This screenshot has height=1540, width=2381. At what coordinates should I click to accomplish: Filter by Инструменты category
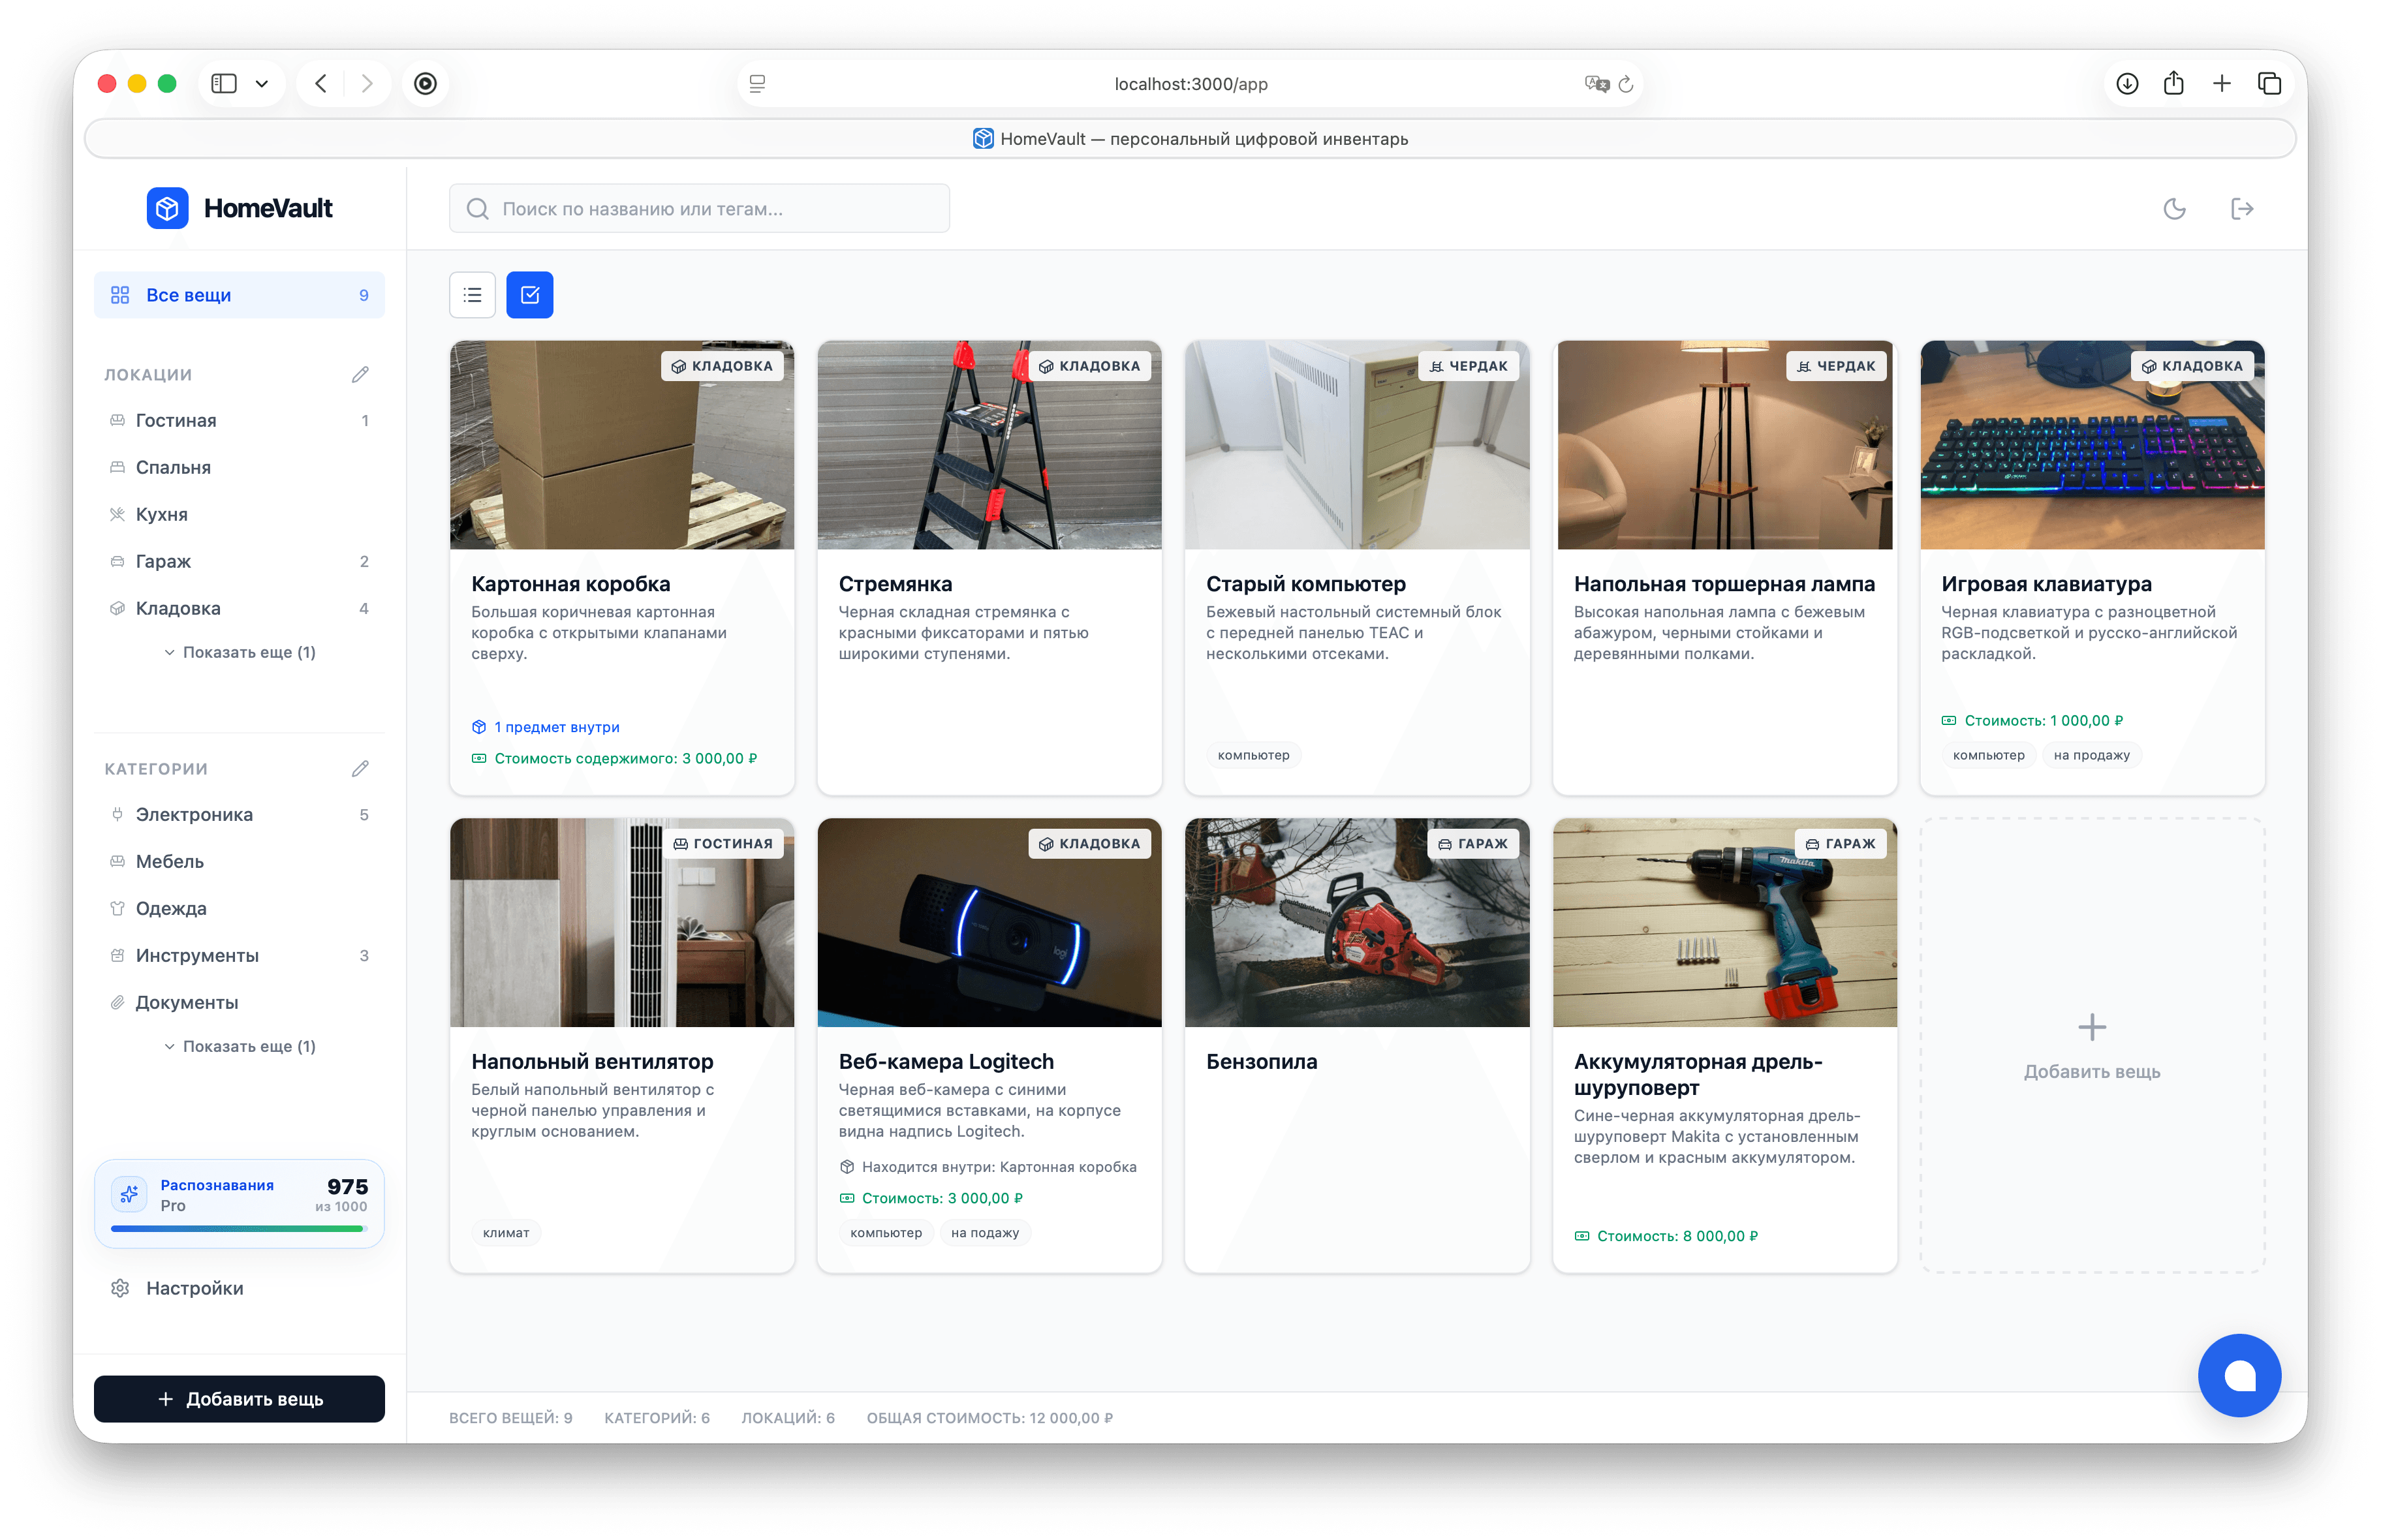tap(239, 956)
